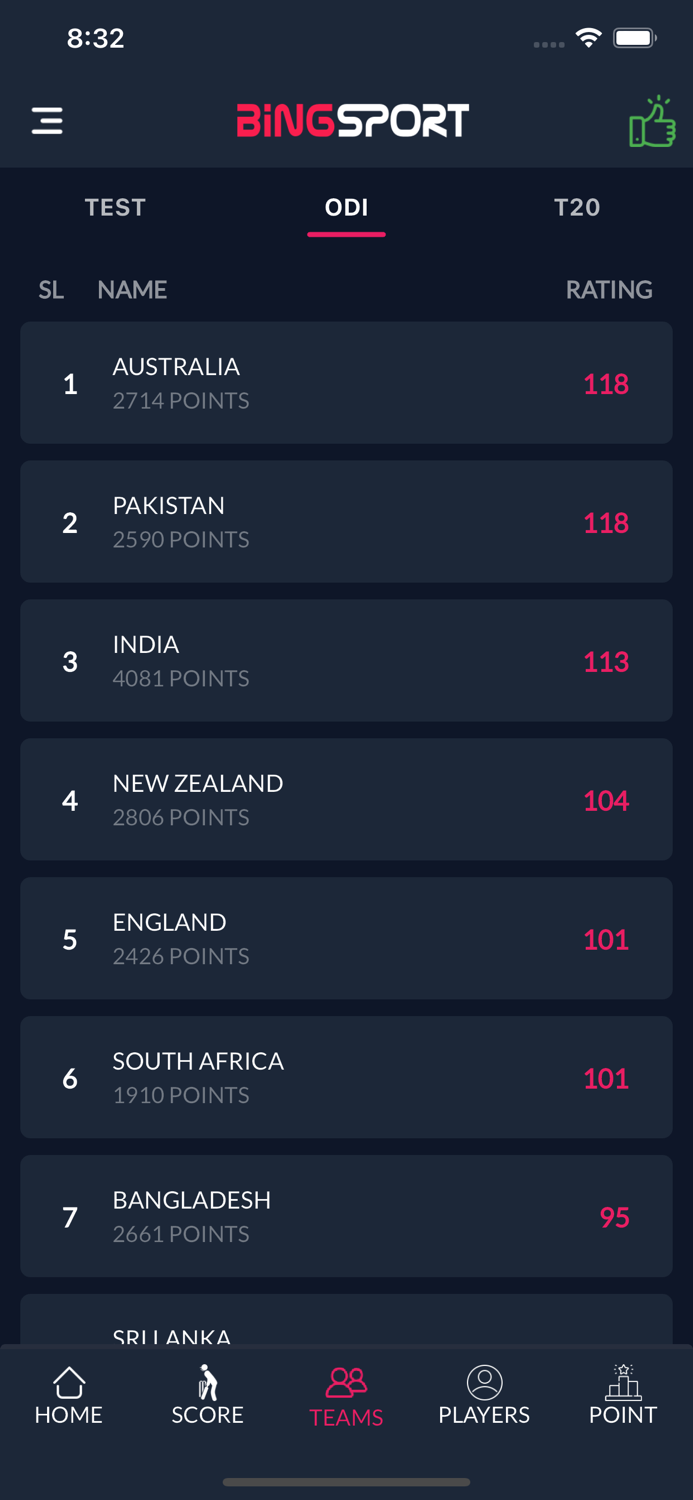This screenshot has height=1500, width=693.
Task: Tap the green thumbs-up icon
Action: click(652, 122)
